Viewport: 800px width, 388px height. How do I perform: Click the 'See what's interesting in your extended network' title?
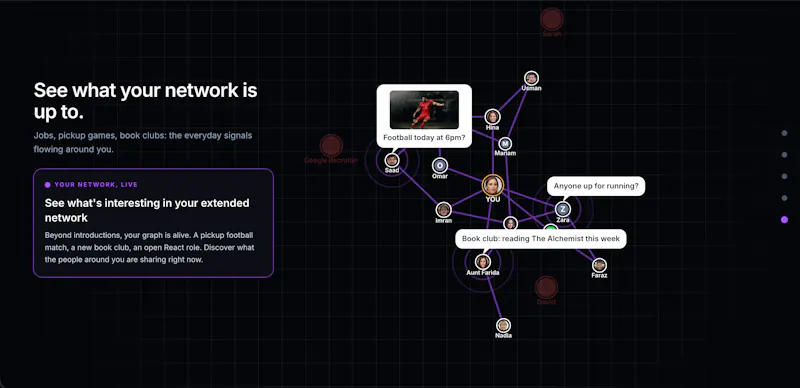coord(147,210)
